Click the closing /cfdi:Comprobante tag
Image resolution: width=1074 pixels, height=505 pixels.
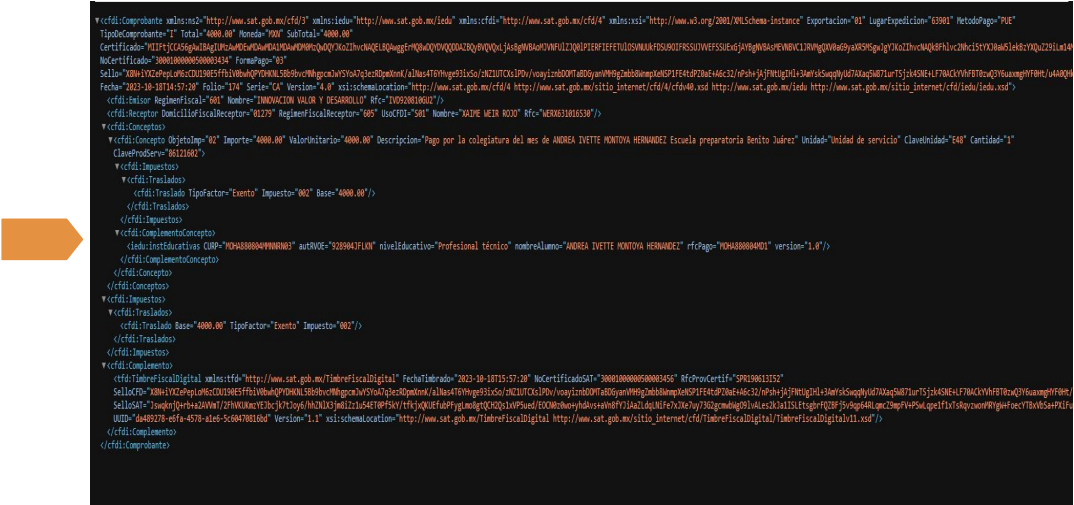[137, 446]
